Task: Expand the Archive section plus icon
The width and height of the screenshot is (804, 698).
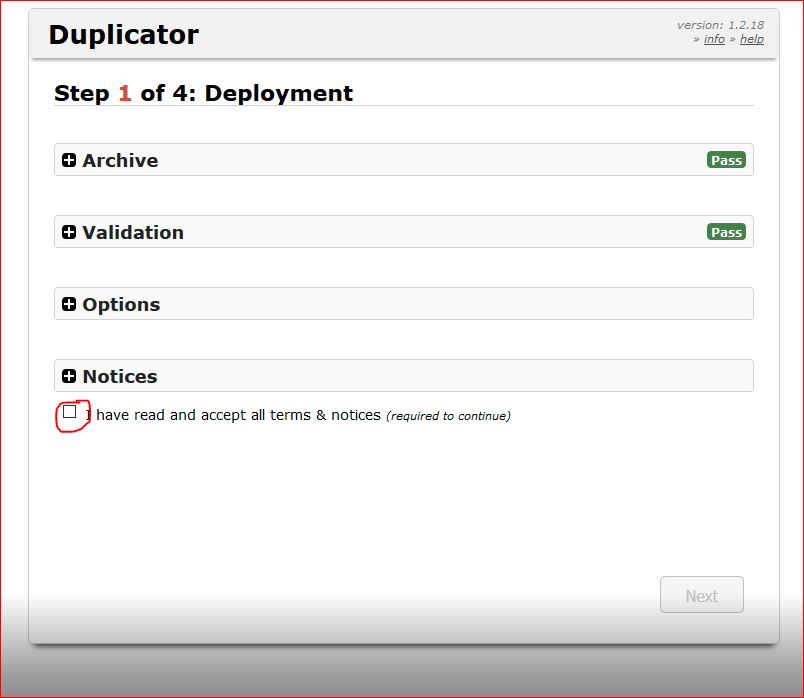Action: (x=69, y=160)
